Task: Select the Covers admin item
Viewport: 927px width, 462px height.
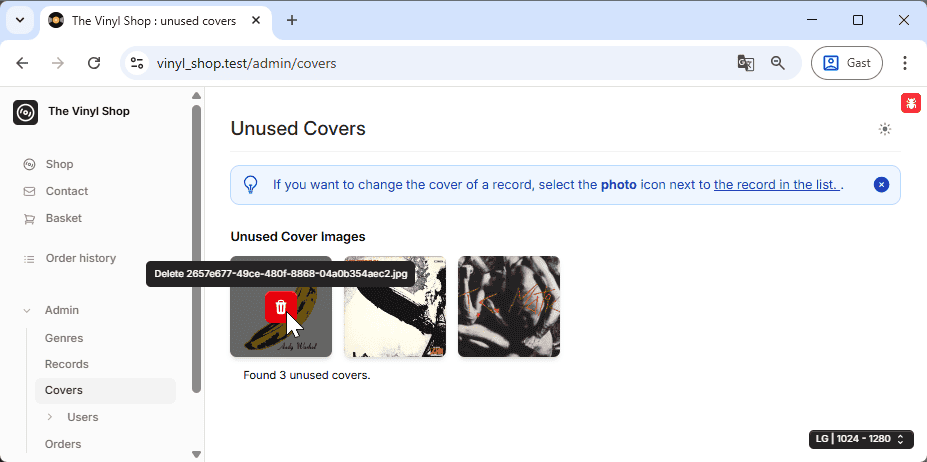Action: 105,390
